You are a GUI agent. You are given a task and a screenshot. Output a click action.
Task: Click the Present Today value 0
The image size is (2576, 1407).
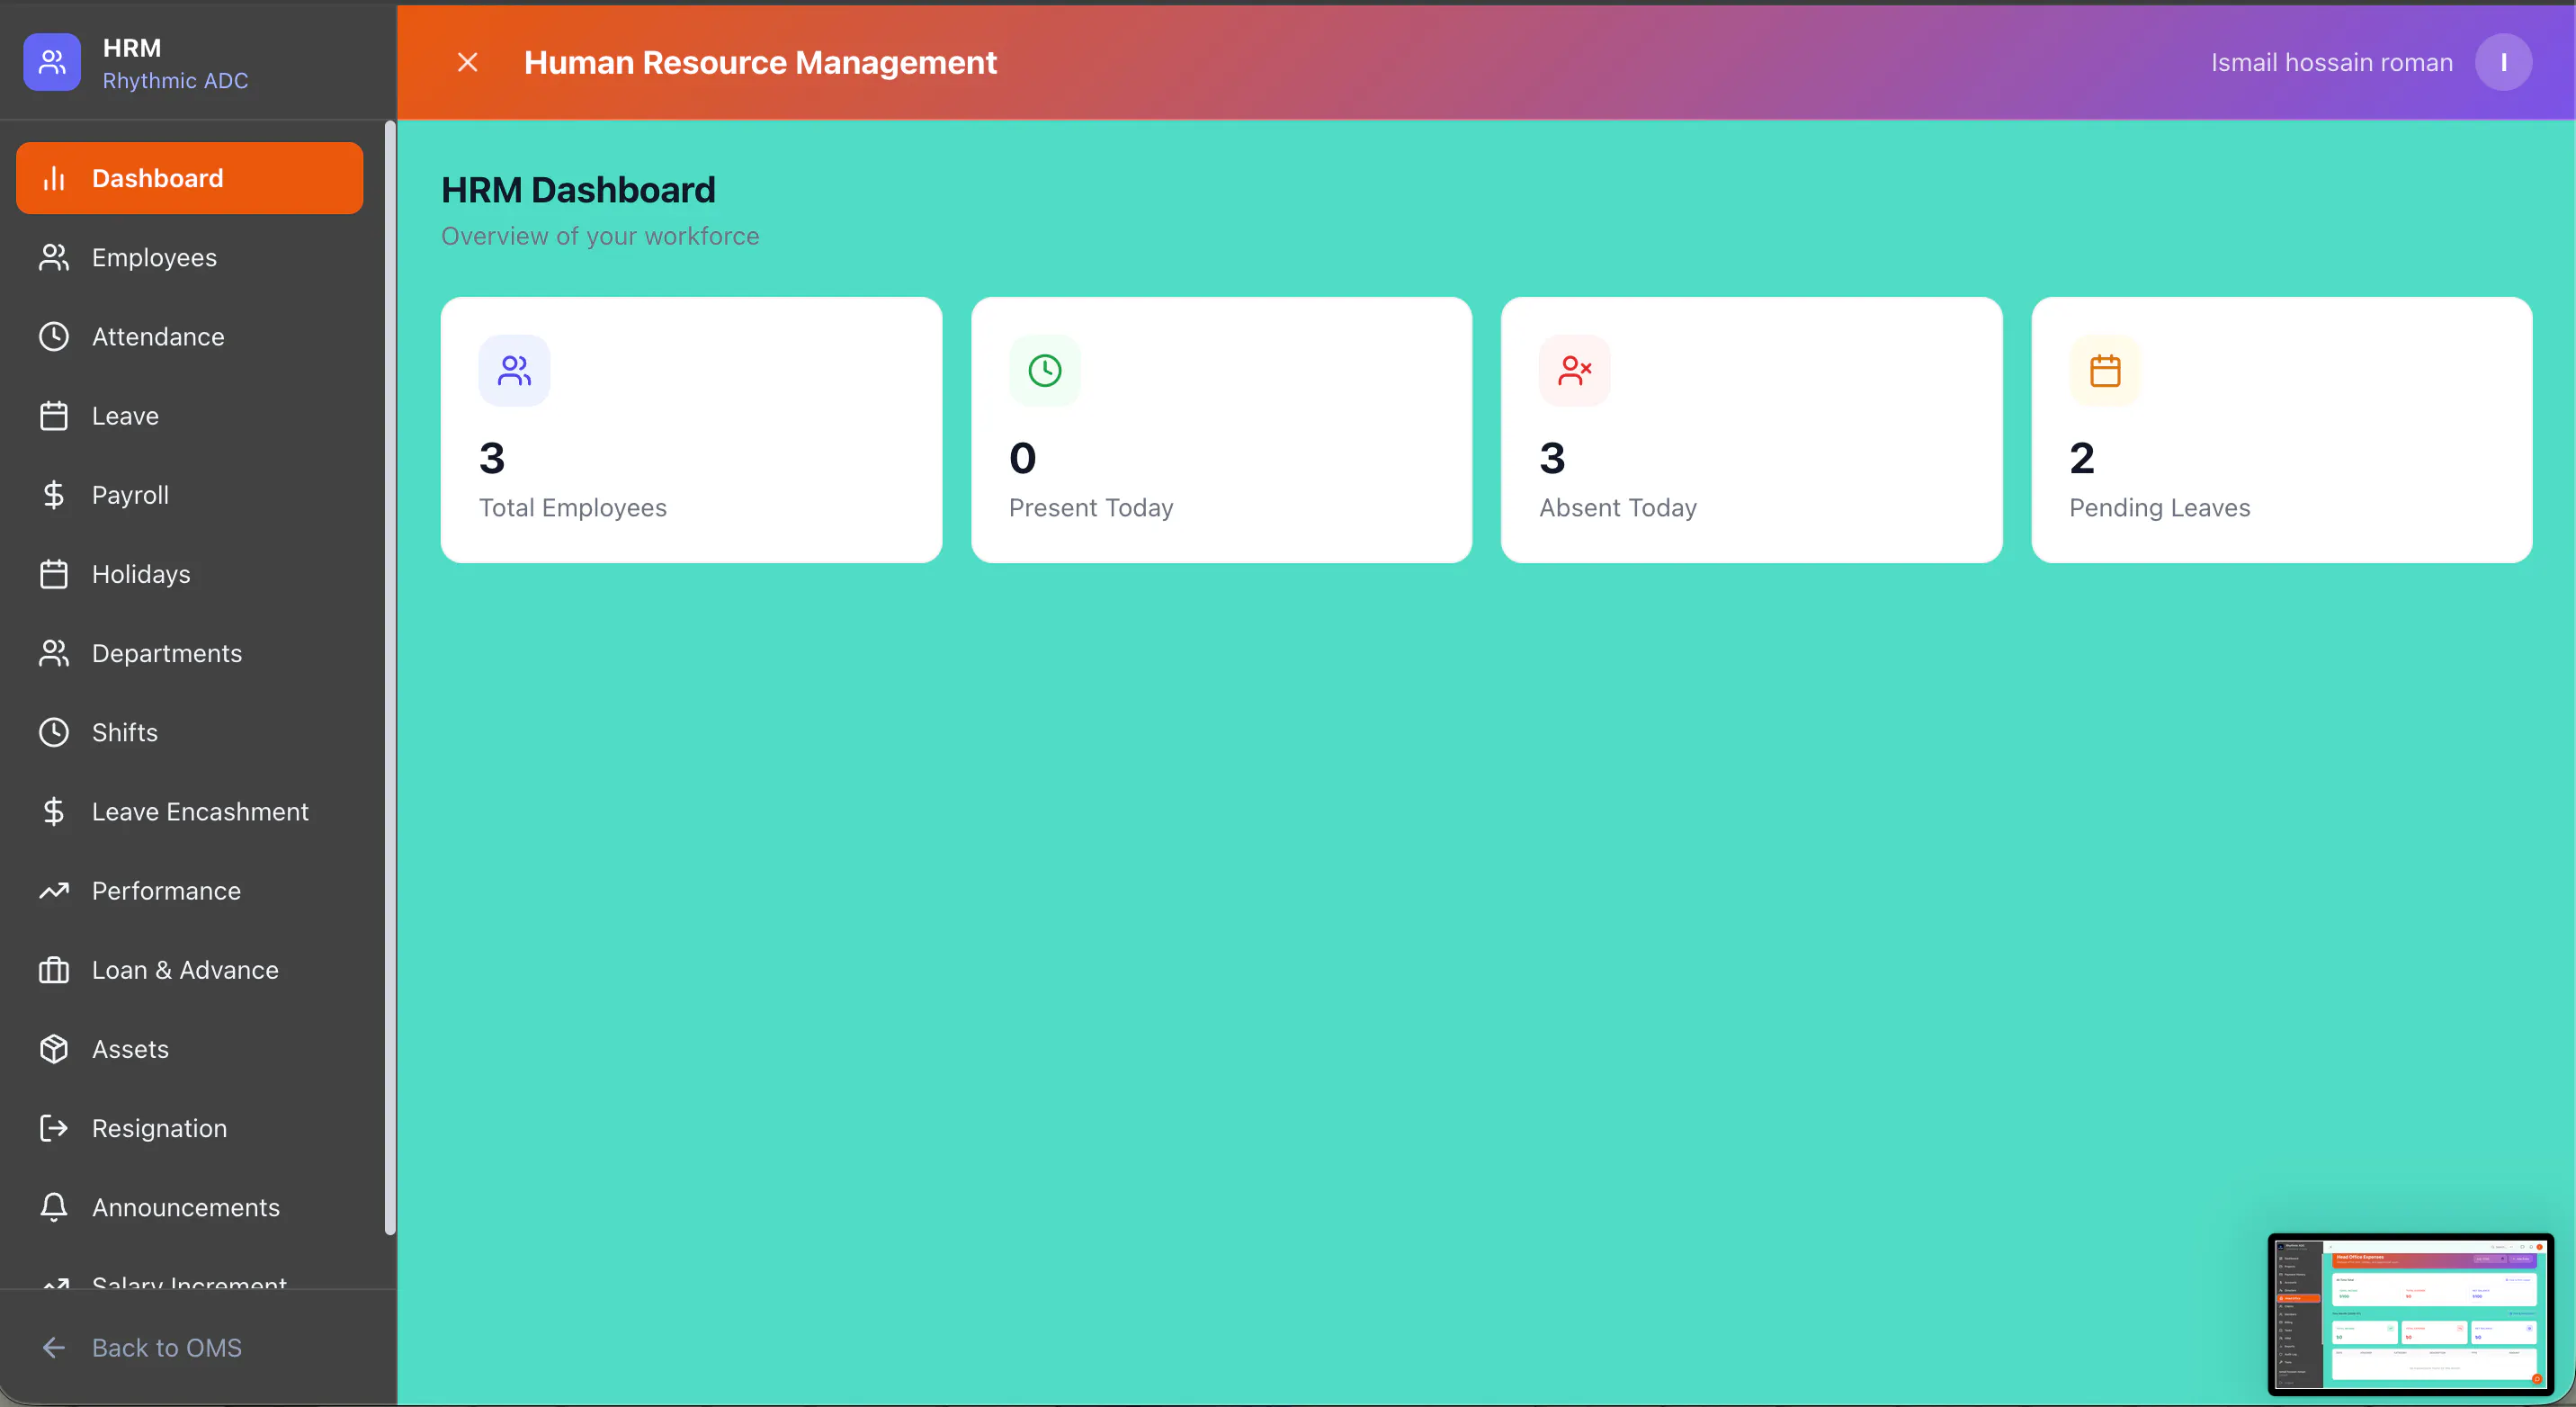tap(1022, 457)
